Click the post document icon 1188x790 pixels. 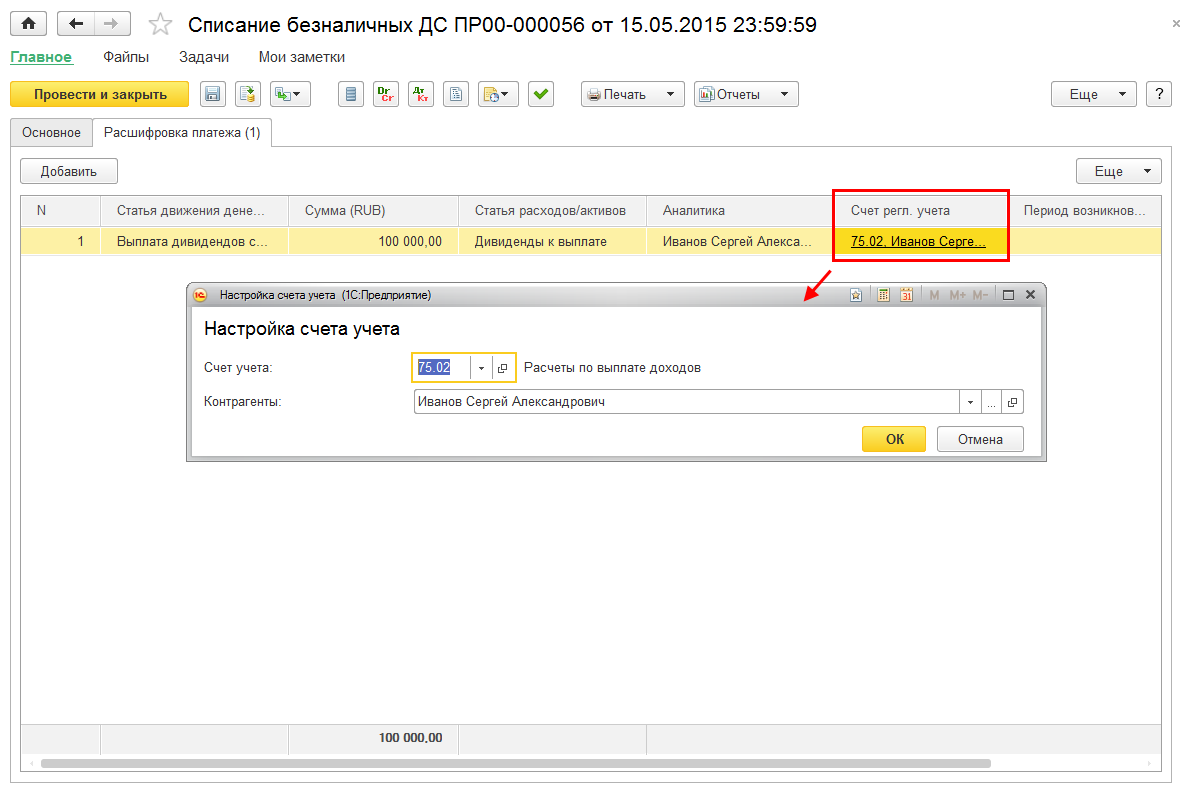[248, 94]
